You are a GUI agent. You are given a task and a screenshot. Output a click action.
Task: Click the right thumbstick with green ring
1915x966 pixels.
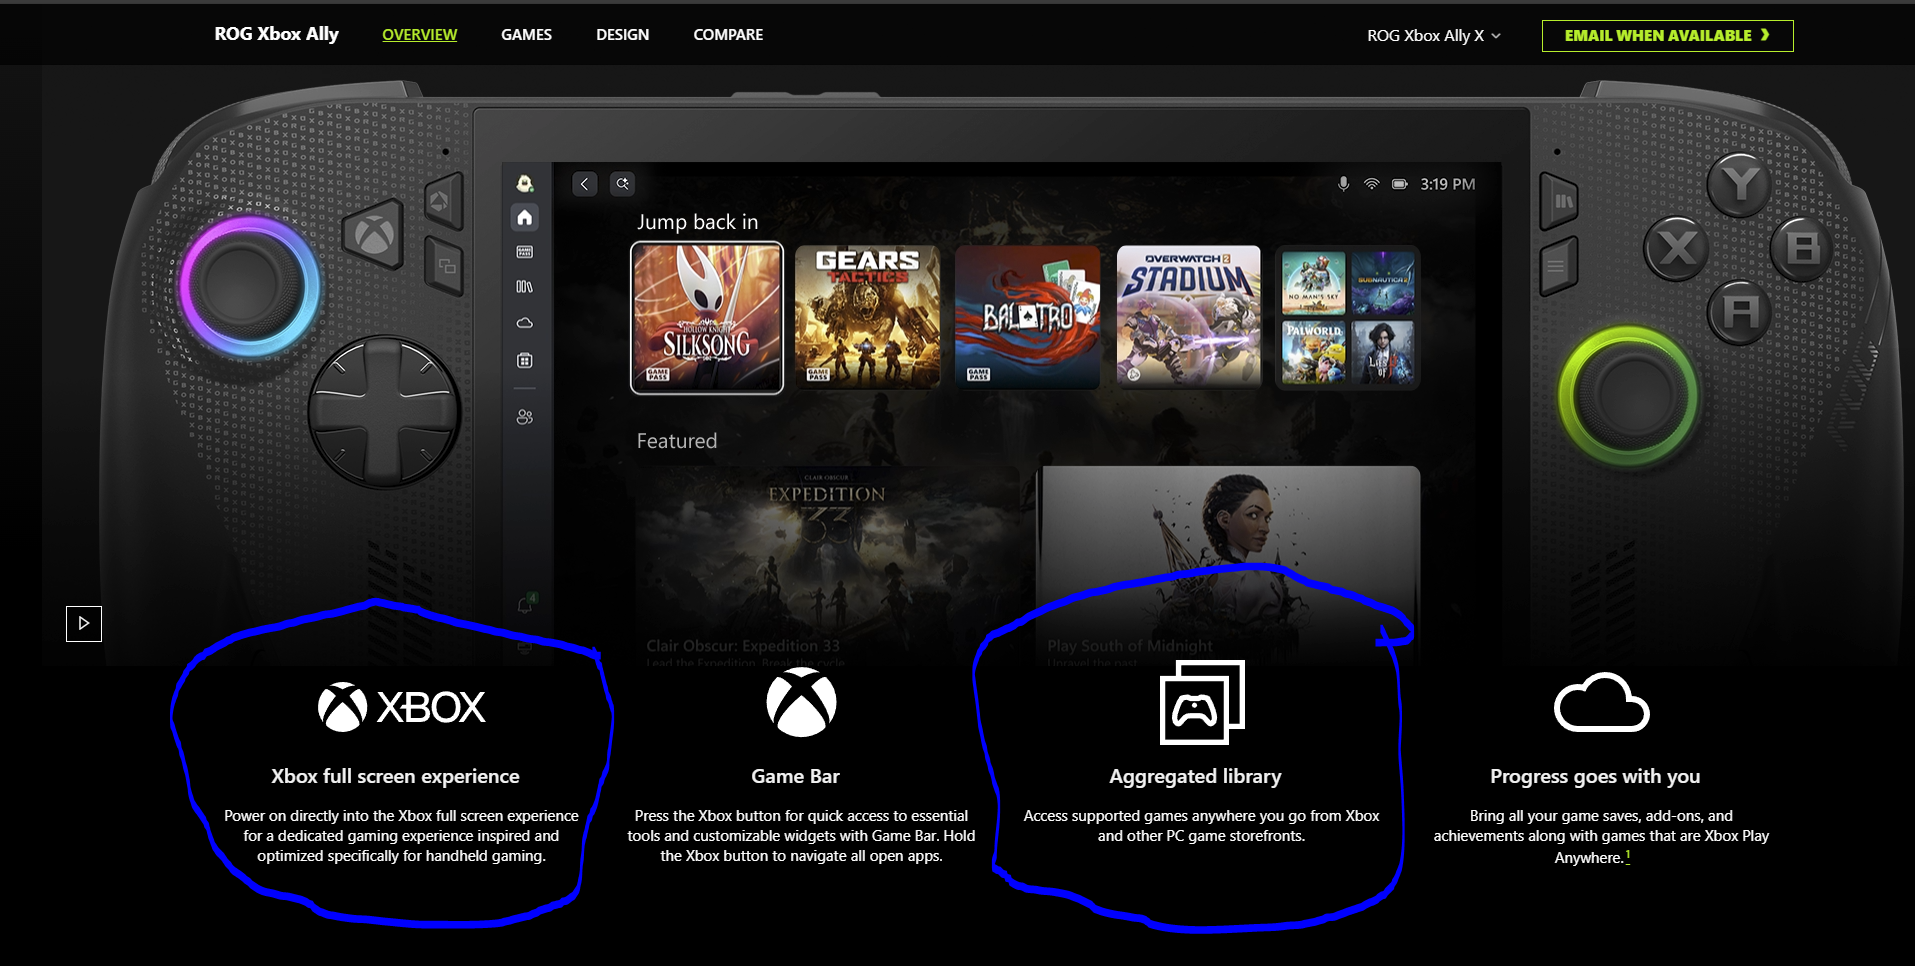[x=1629, y=396]
